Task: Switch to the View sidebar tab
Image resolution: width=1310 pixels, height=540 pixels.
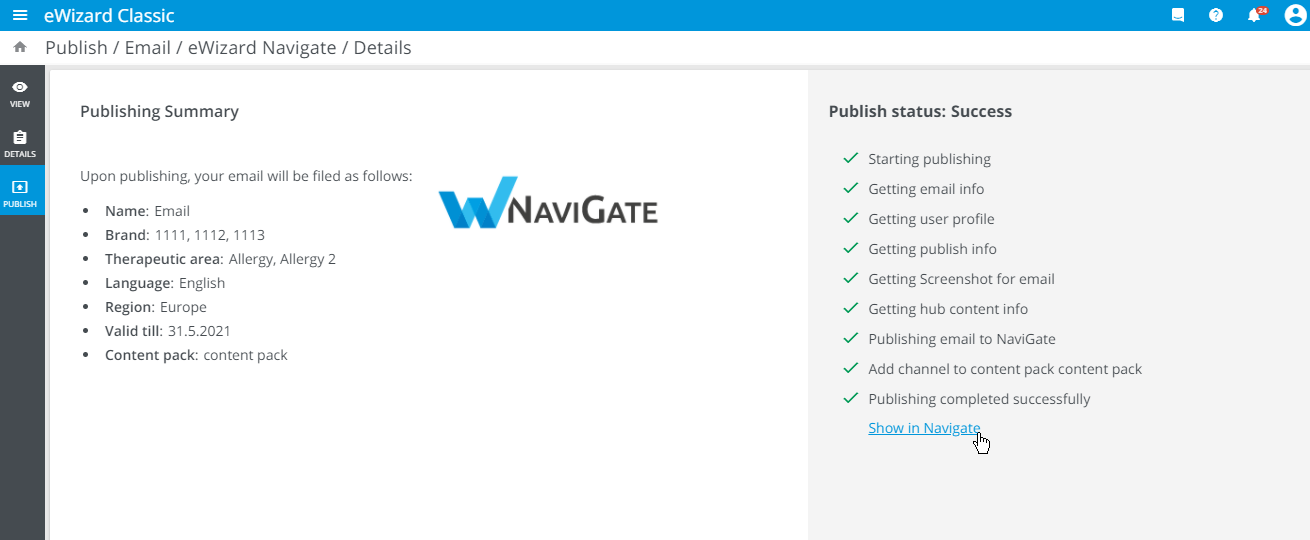Action: (20, 93)
